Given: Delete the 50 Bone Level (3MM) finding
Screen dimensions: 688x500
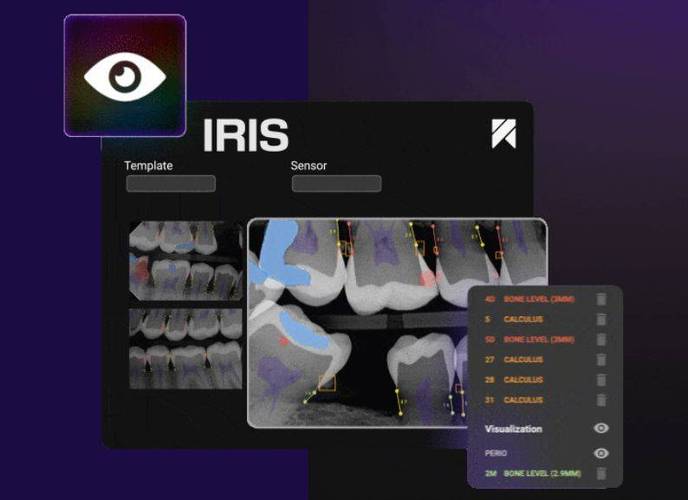Looking at the screenshot, I should pos(601,339).
